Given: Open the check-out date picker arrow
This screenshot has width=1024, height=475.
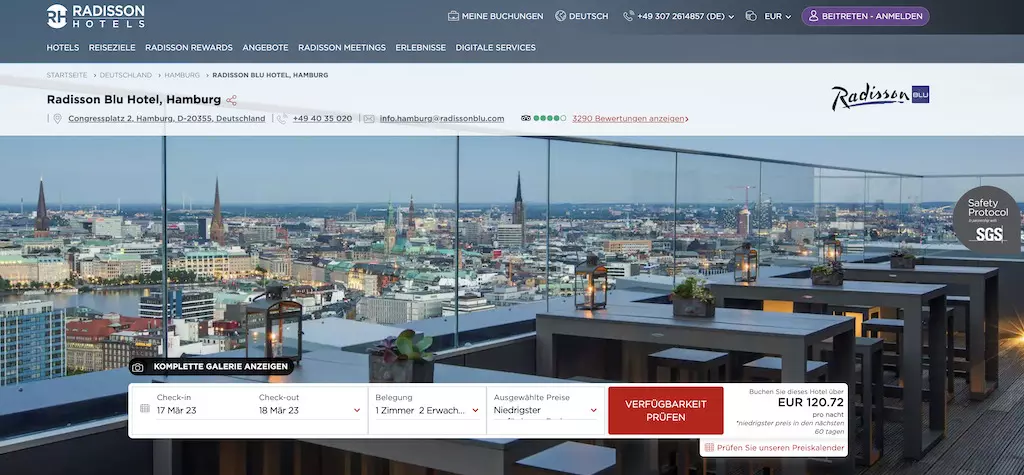Looking at the screenshot, I should (x=357, y=411).
